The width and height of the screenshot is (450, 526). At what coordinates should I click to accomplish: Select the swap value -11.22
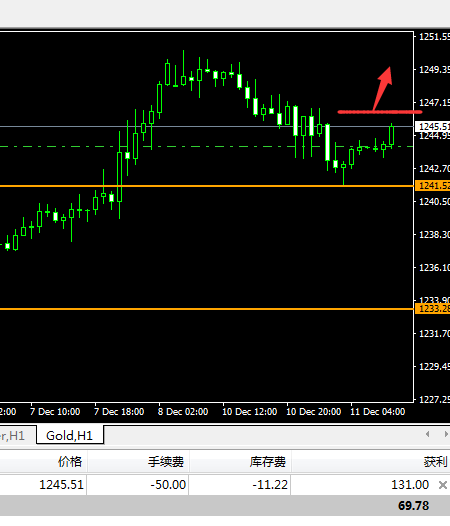tap(270, 485)
